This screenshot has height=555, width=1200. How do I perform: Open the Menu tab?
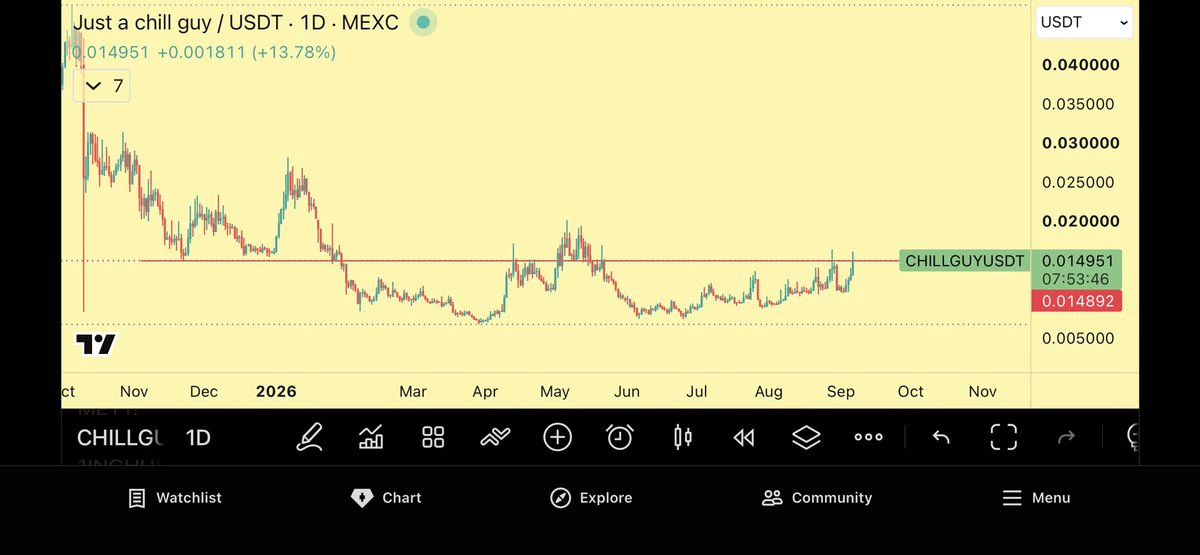coord(1036,498)
